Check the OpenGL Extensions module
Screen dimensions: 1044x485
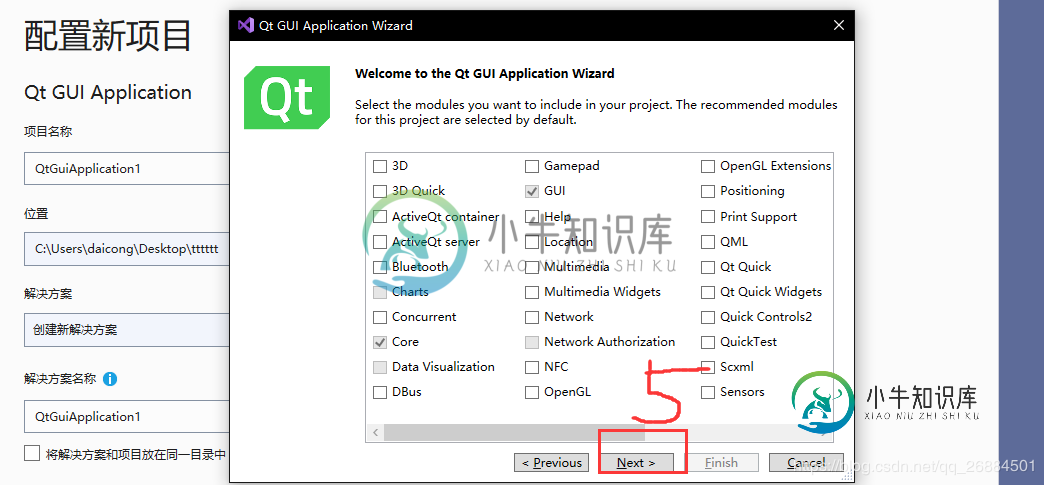click(708, 166)
